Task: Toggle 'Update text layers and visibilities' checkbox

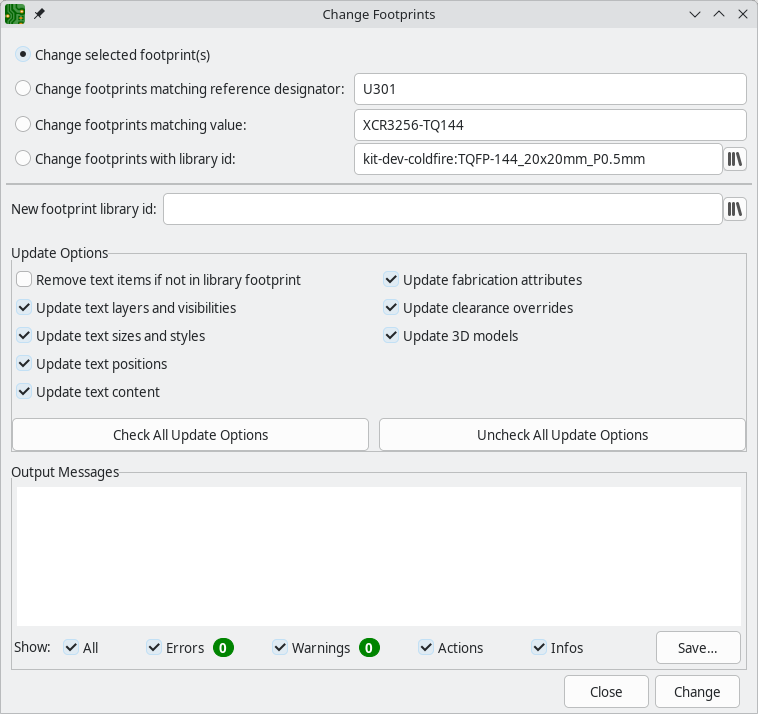Action: [x=24, y=308]
